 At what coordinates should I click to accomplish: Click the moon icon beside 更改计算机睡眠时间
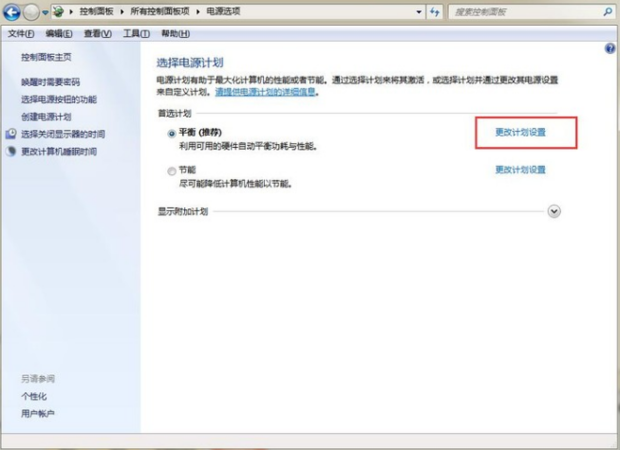coord(11,151)
